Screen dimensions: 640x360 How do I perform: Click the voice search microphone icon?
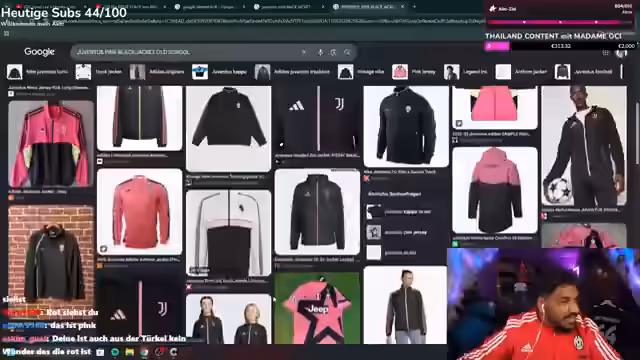point(320,52)
